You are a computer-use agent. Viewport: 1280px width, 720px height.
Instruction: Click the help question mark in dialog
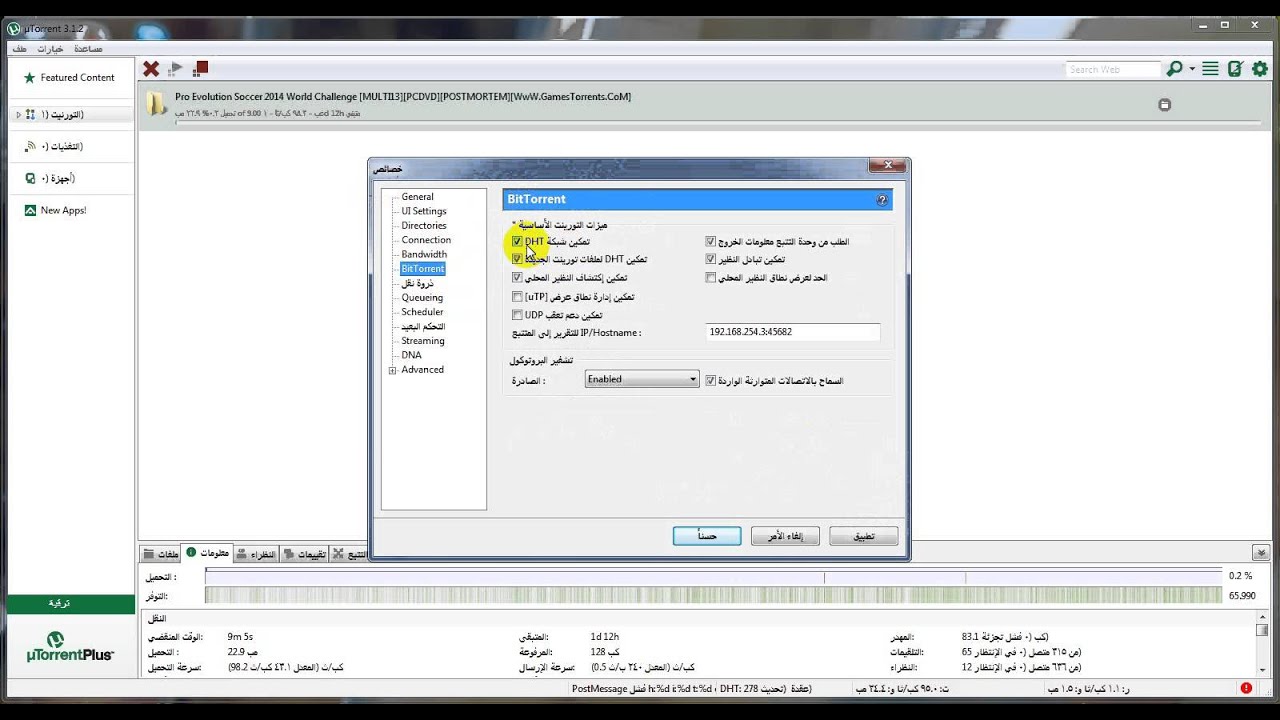[881, 200]
